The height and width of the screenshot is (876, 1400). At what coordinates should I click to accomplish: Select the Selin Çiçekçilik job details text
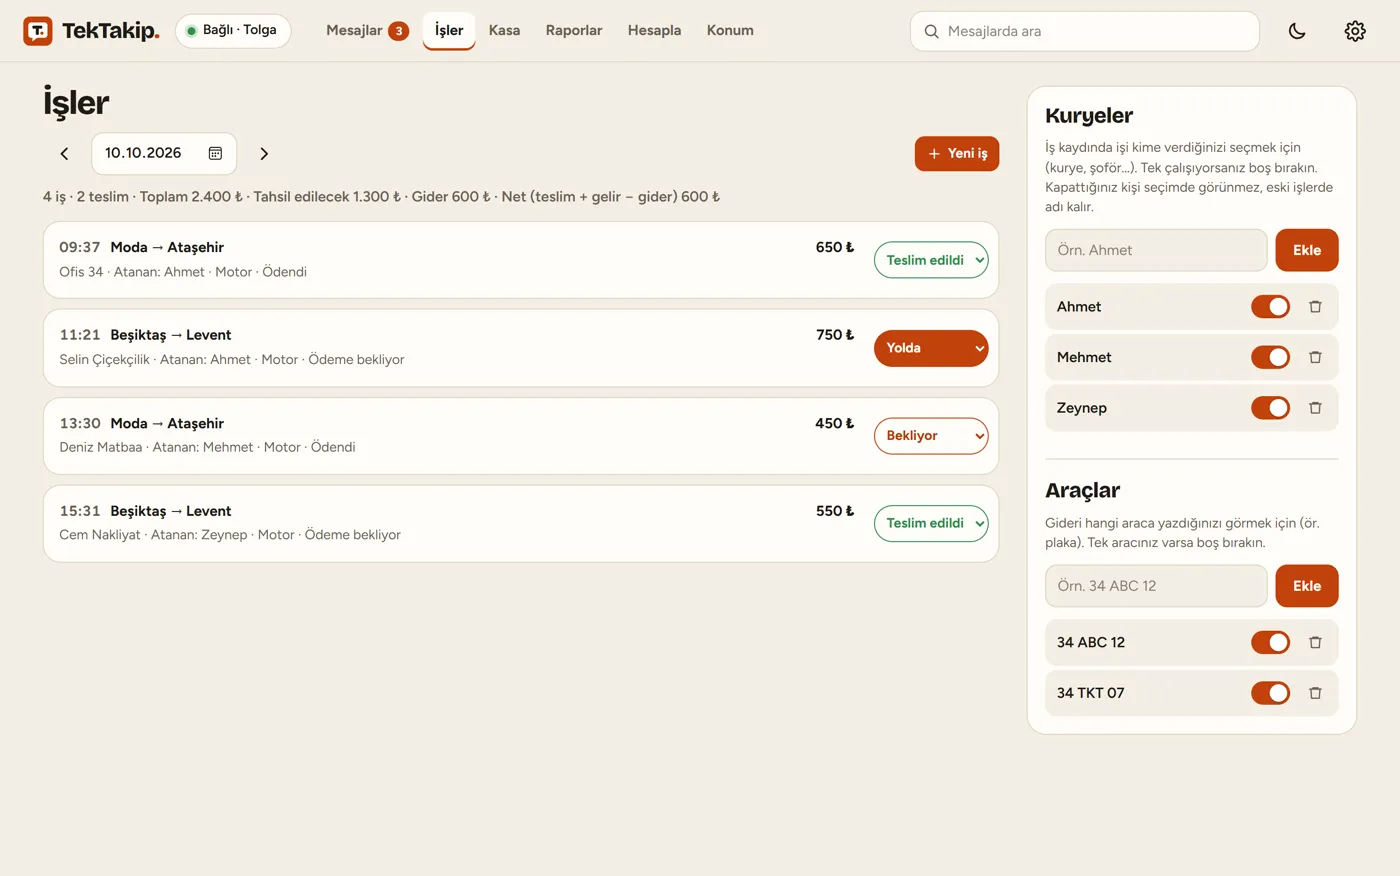pos(232,360)
